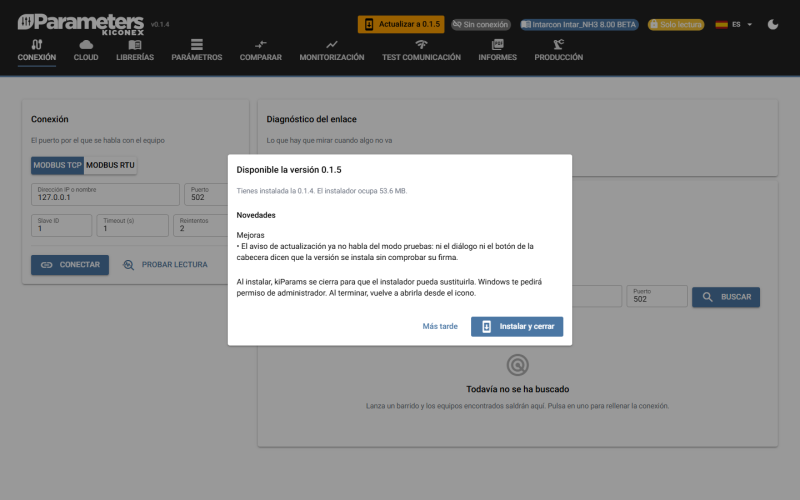Click the CLOUD tab label
Viewport: 800px width, 500px height.
click(x=86, y=58)
